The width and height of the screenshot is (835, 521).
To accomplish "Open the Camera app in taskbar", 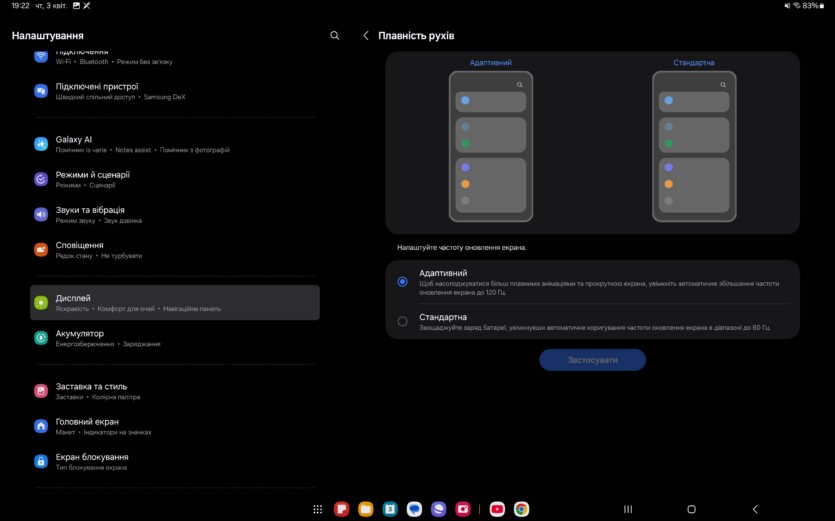I will pyautogui.click(x=463, y=509).
